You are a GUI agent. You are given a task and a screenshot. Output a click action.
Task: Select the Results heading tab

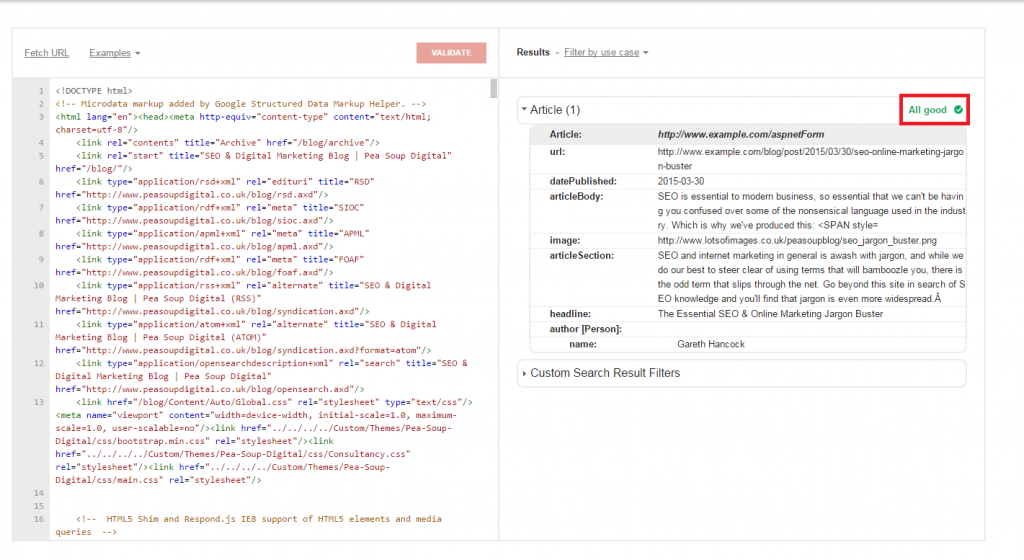click(x=533, y=52)
